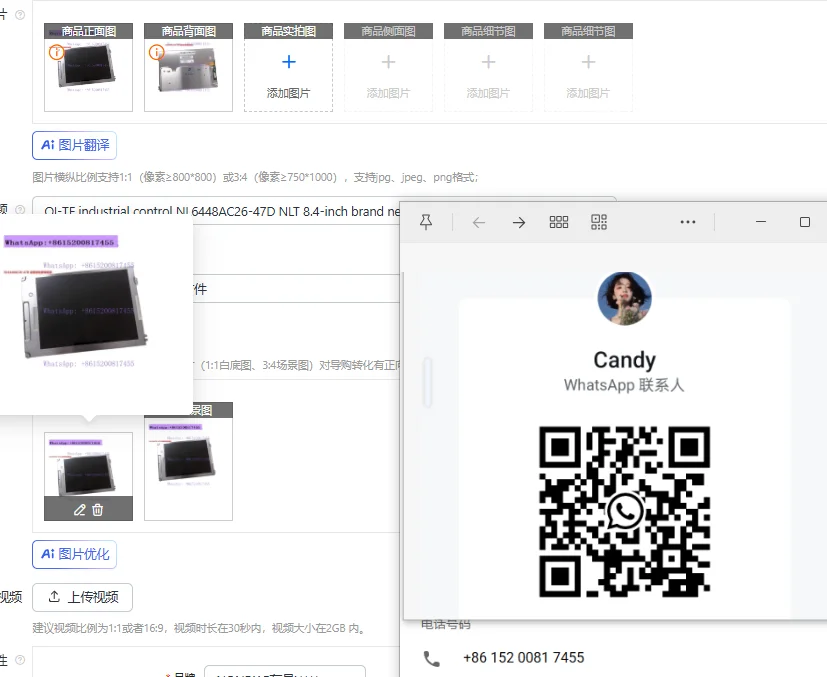This screenshot has width=827, height=677.
Task: Open the three-dot more options menu
Action: tap(688, 222)
